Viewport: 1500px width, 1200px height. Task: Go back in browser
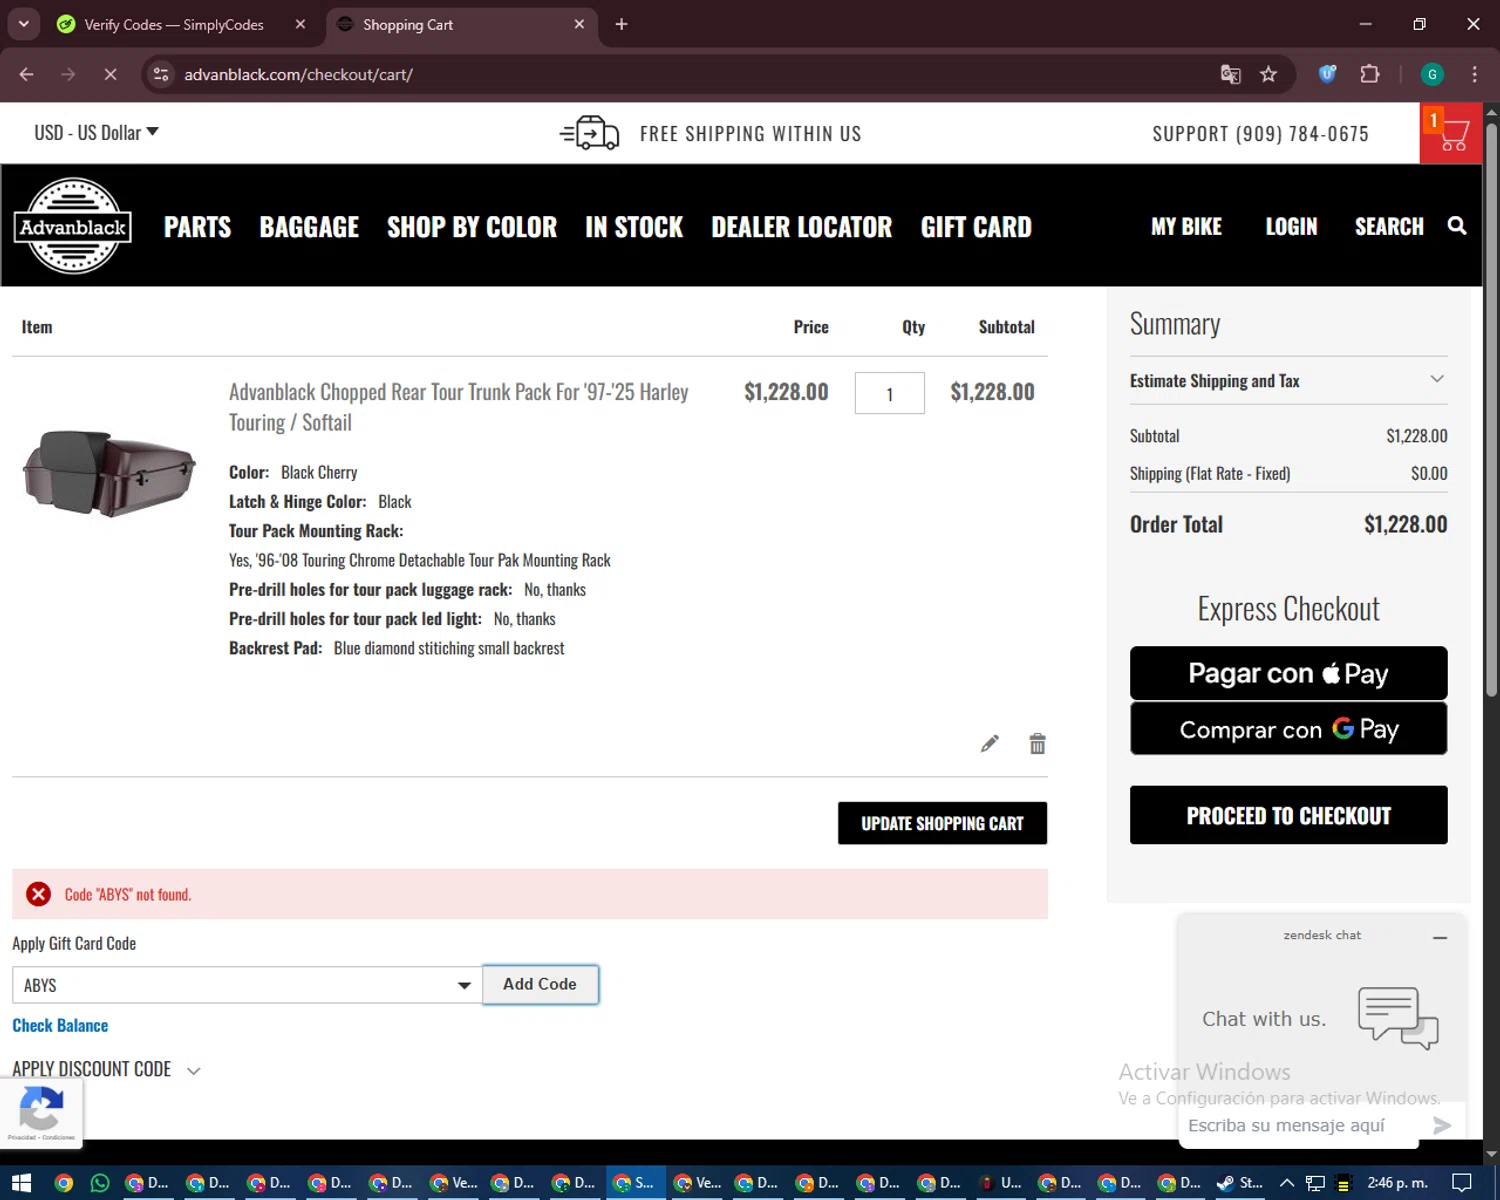[x=27, y=74]
